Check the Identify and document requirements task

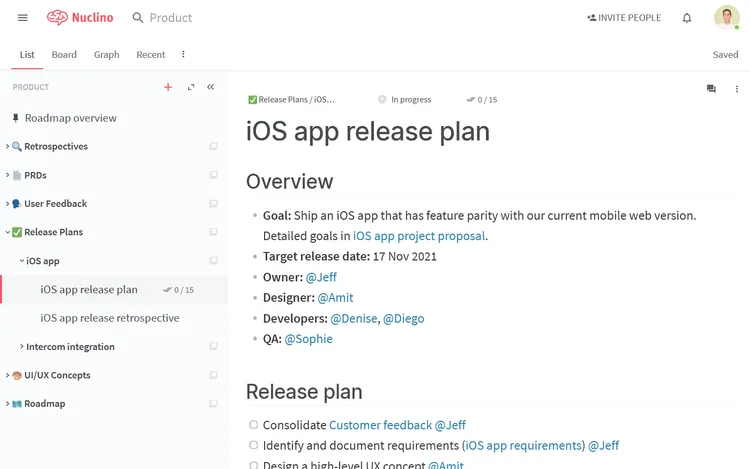point(254,445)
